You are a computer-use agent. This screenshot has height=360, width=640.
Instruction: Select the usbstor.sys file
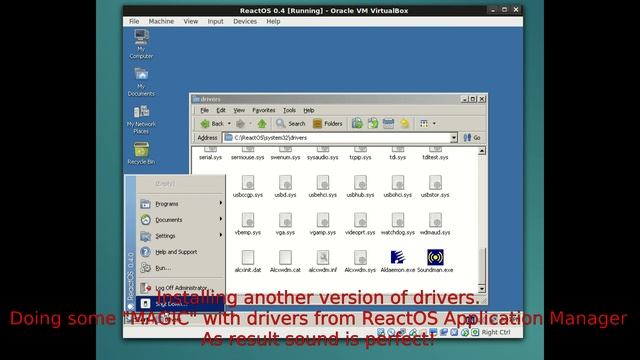(x=435, y=186)
